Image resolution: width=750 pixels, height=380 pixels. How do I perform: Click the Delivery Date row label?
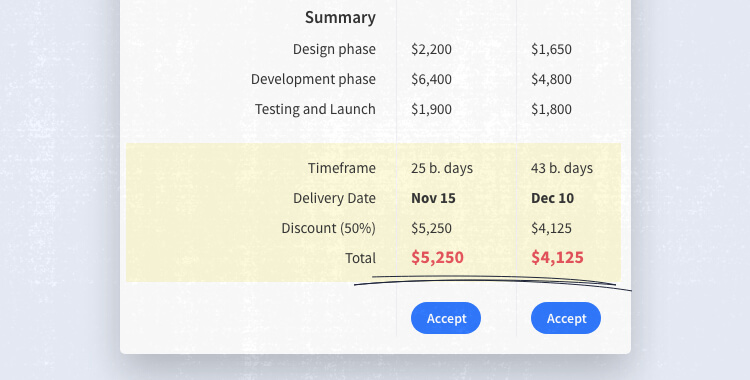tap(334, 198)
